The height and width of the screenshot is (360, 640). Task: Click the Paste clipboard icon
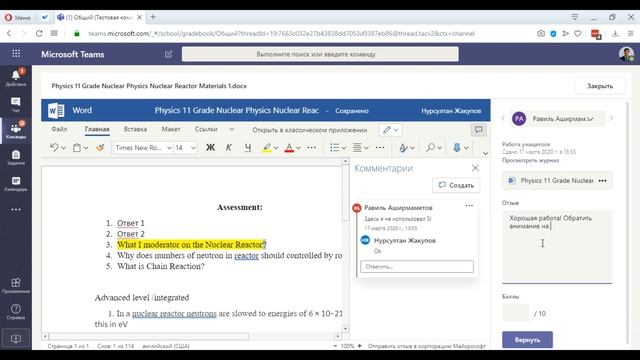click(77, 147)
